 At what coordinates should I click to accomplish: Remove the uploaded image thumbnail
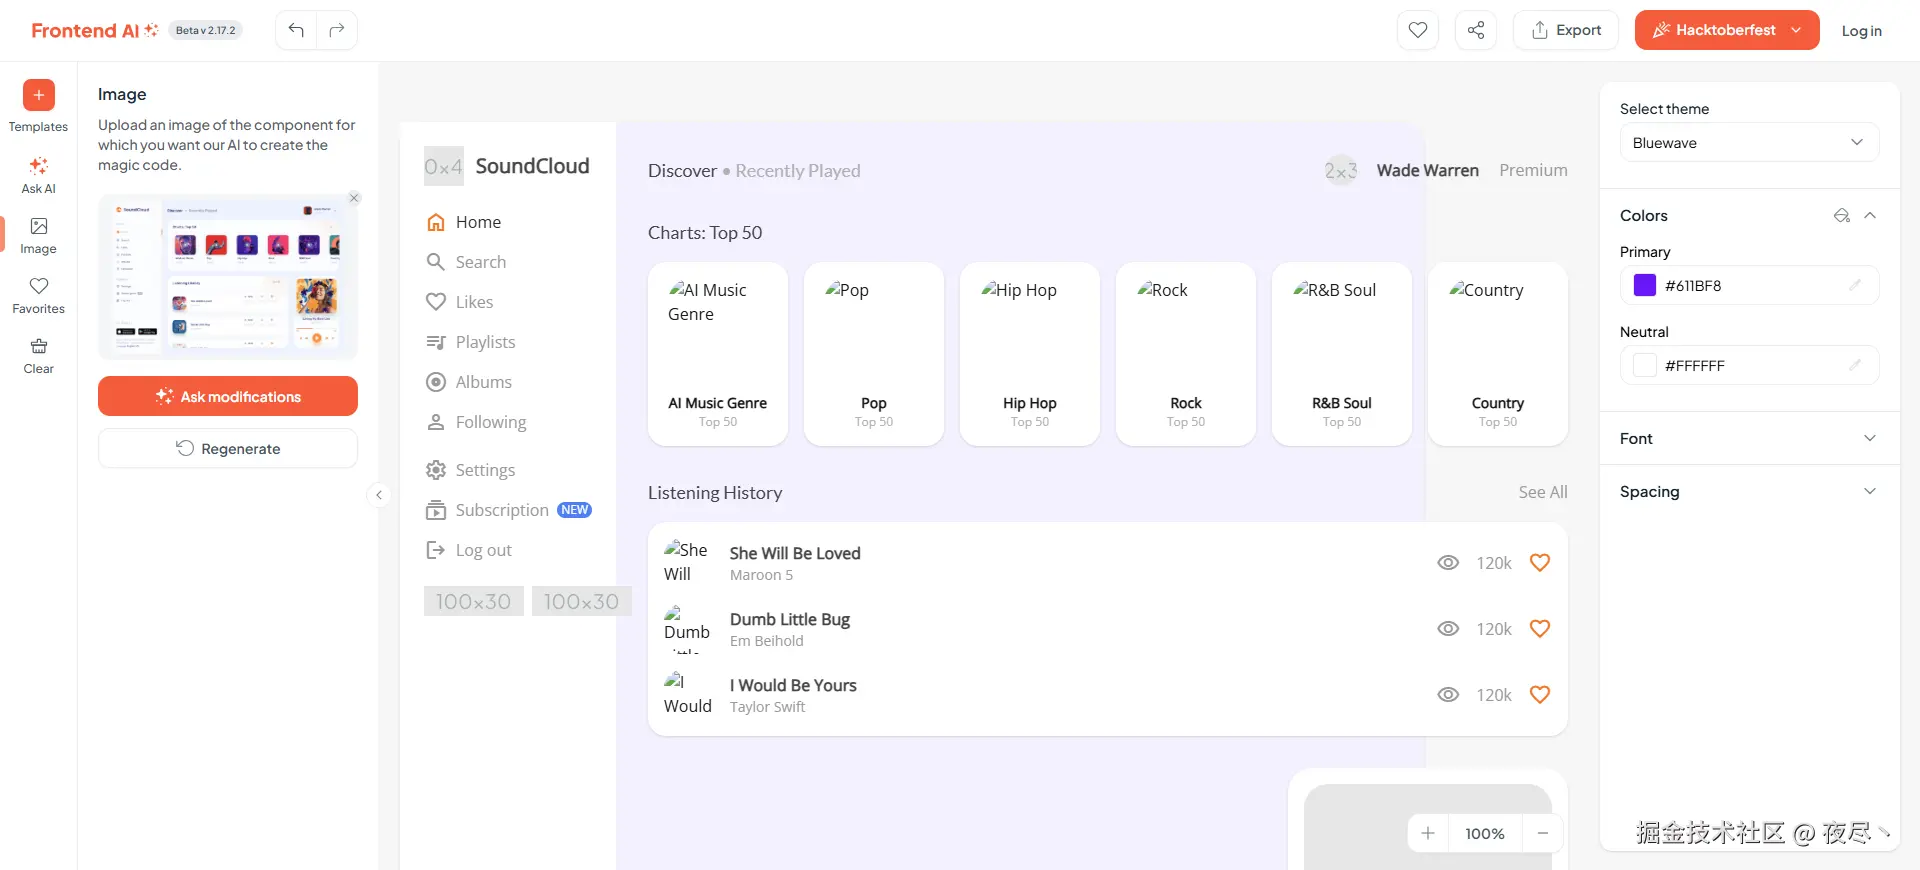click(354, 198)
